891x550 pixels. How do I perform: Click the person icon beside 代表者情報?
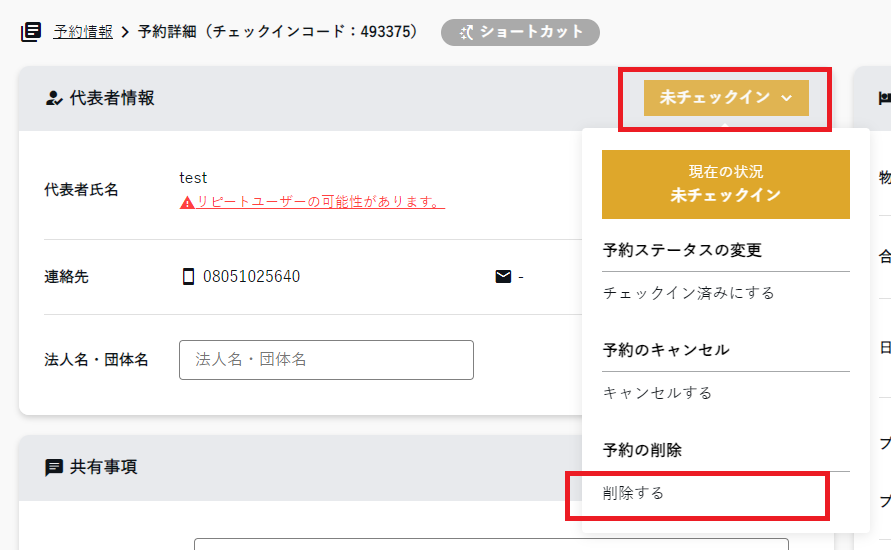(x=54, y=98)
